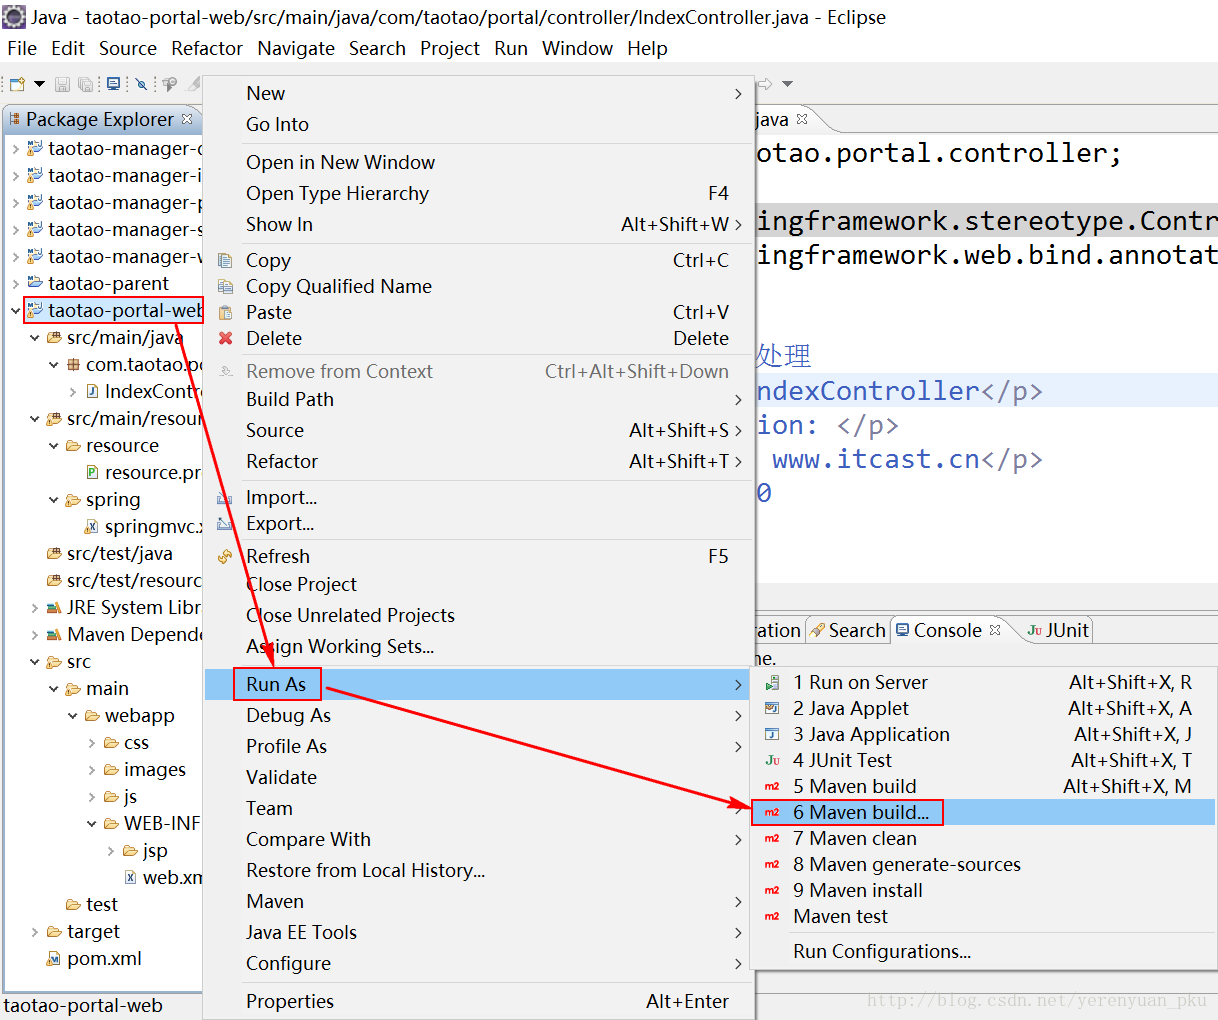Collapse the webapp folder
The height and width of the screenshot is (1020, 1218).
click(72, 716)
